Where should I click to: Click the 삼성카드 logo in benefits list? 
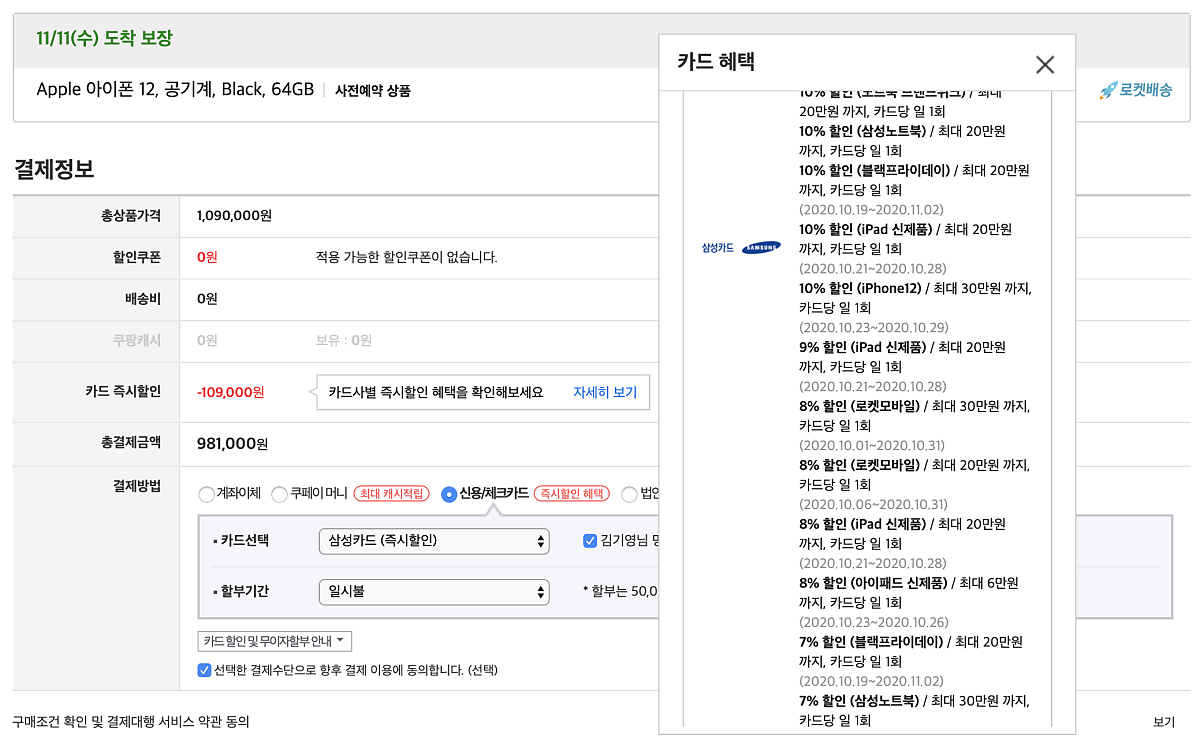[741, 248]
